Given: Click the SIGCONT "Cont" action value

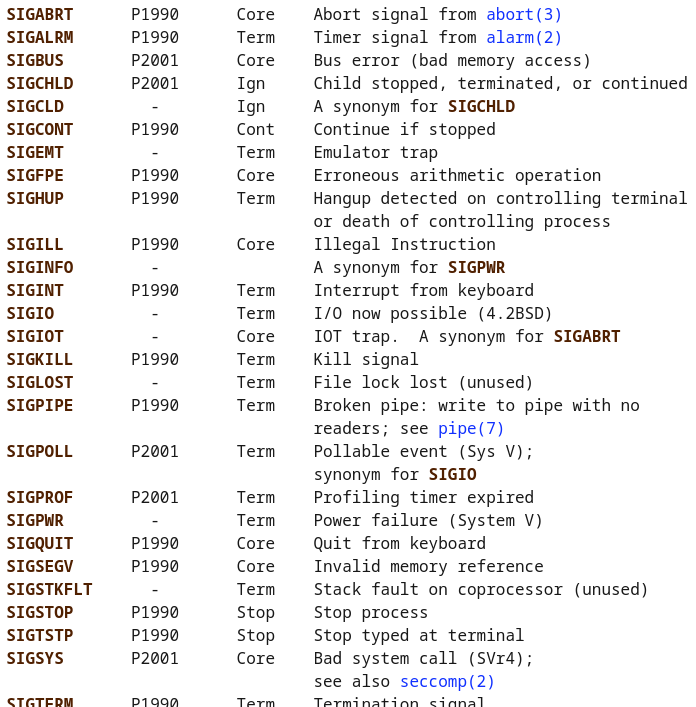Looking at the screenshot, I should (x=255, y=129).
